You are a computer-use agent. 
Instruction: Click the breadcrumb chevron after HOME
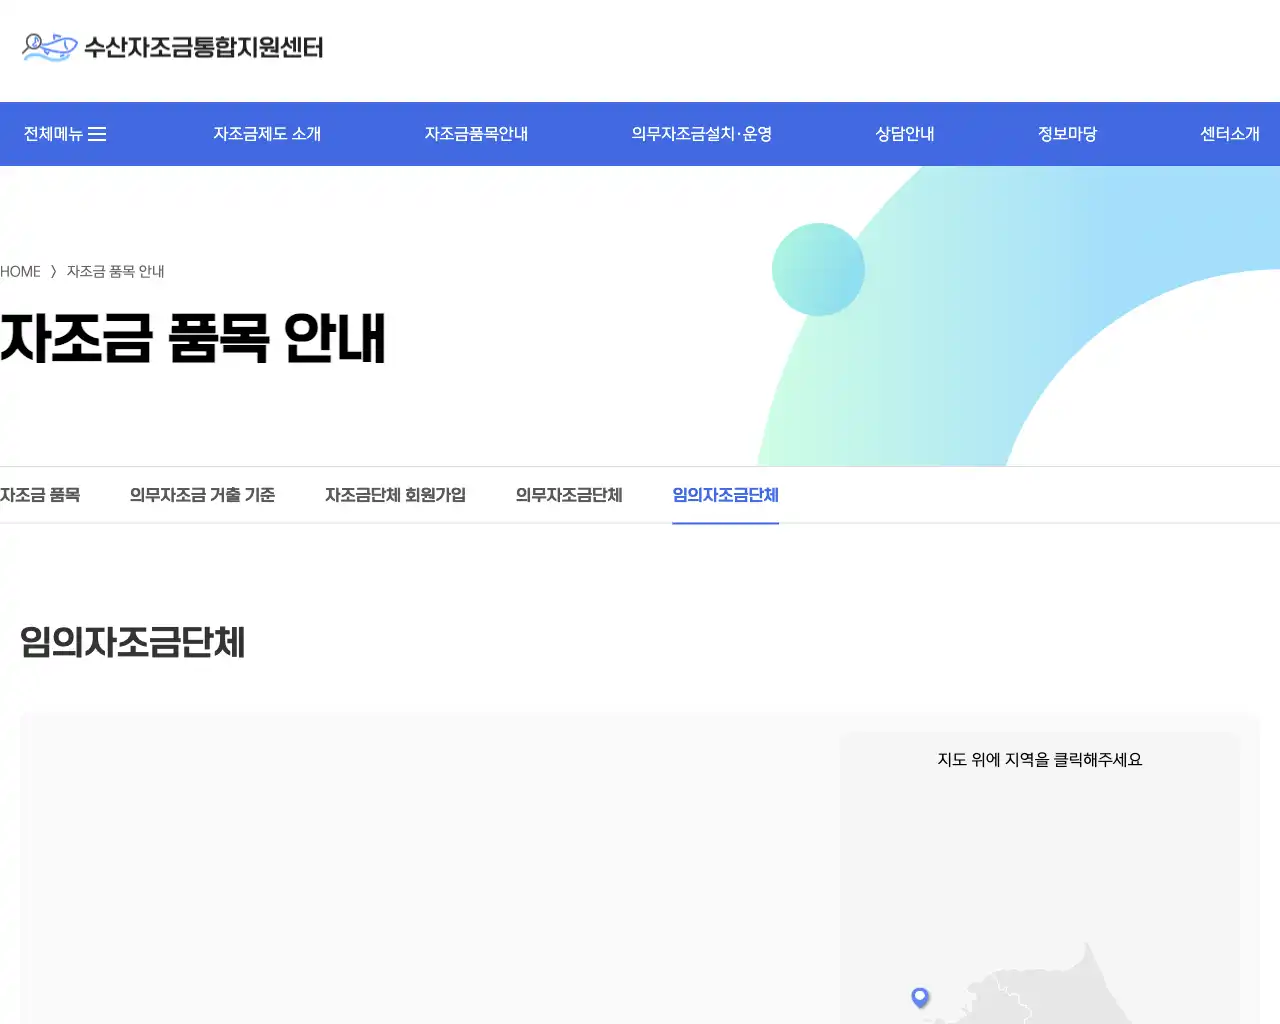(x=55, y=271)
